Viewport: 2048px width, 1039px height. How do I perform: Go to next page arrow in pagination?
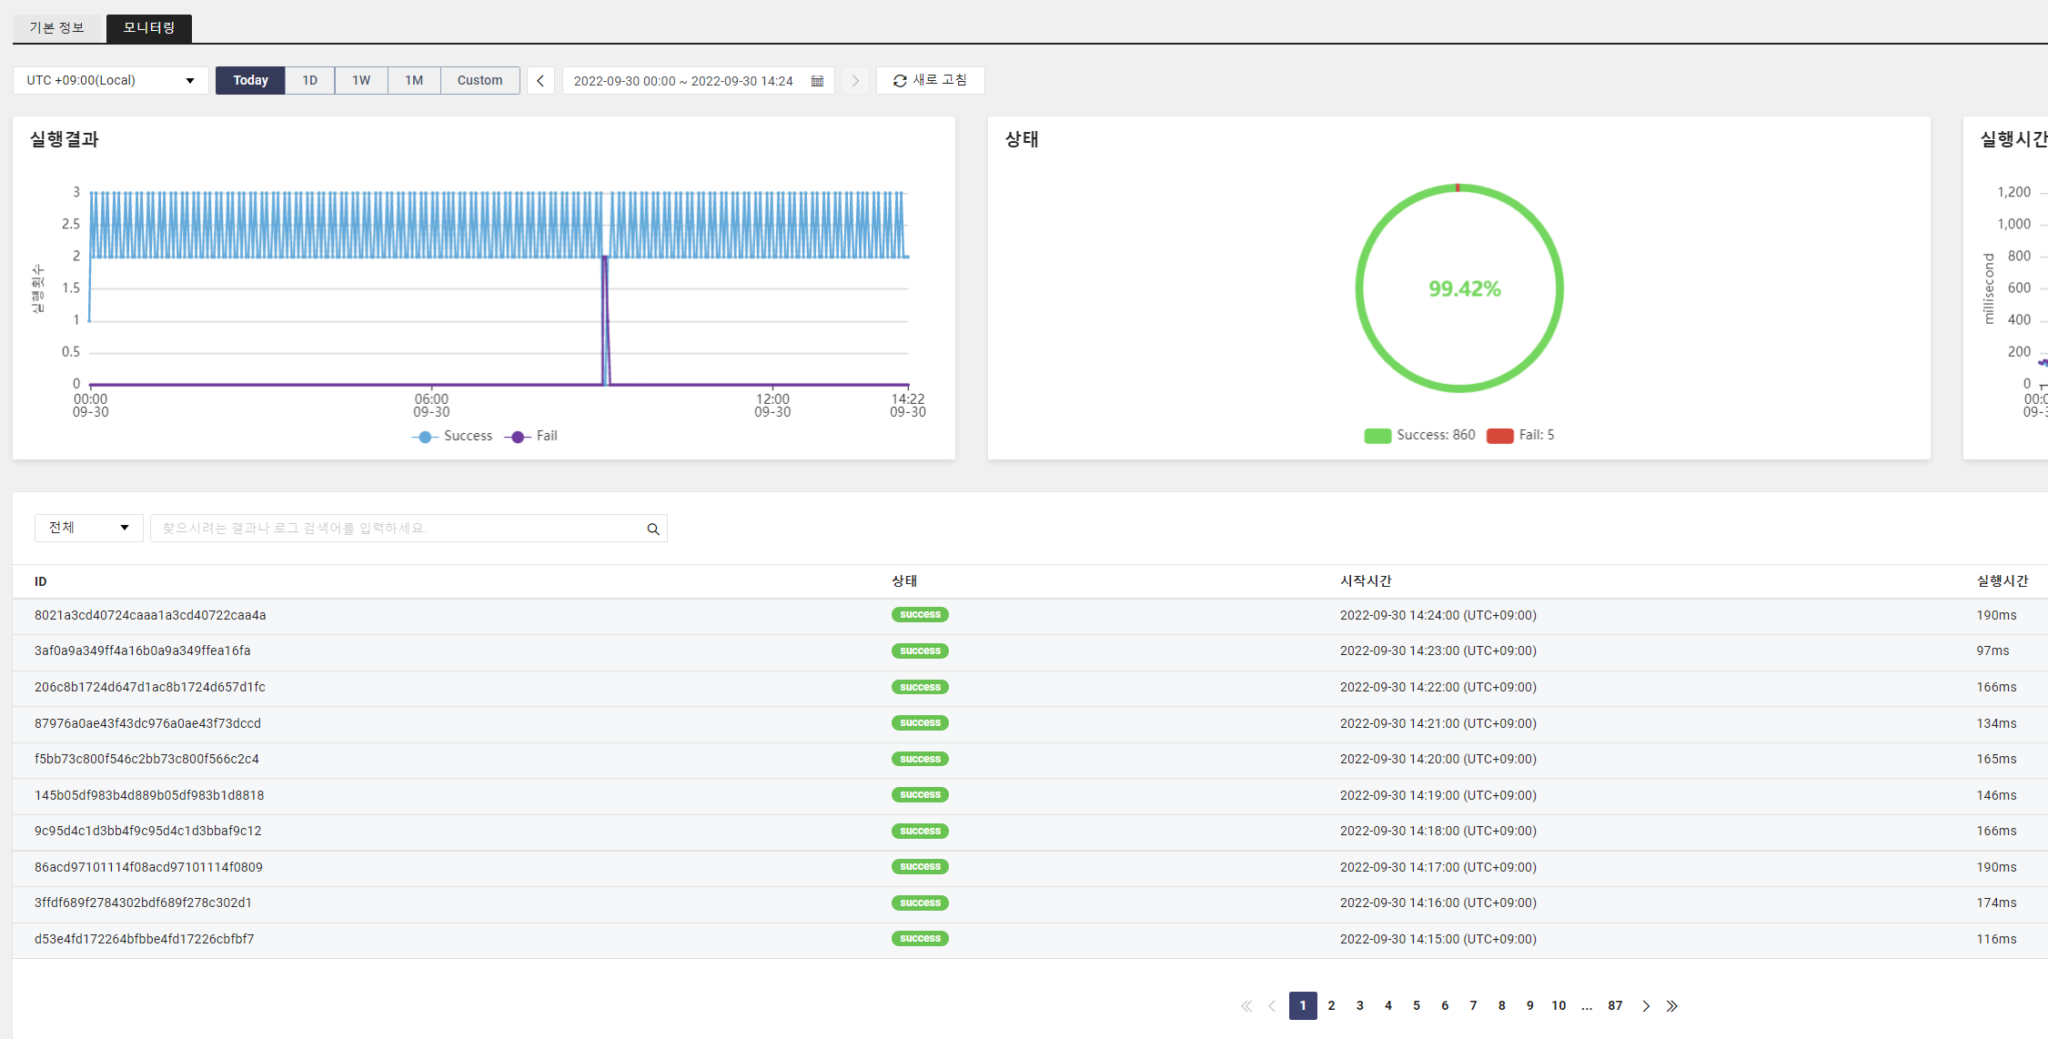click(x=1645, y=1006)
